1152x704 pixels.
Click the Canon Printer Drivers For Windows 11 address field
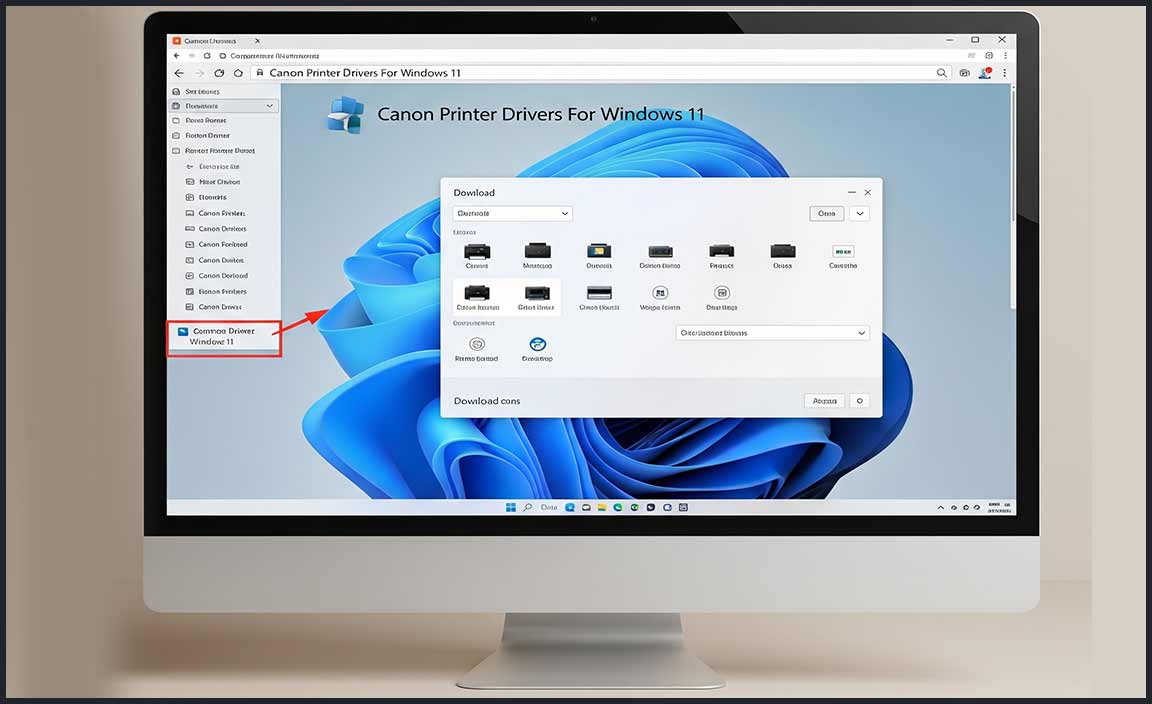tap(600, 73)
